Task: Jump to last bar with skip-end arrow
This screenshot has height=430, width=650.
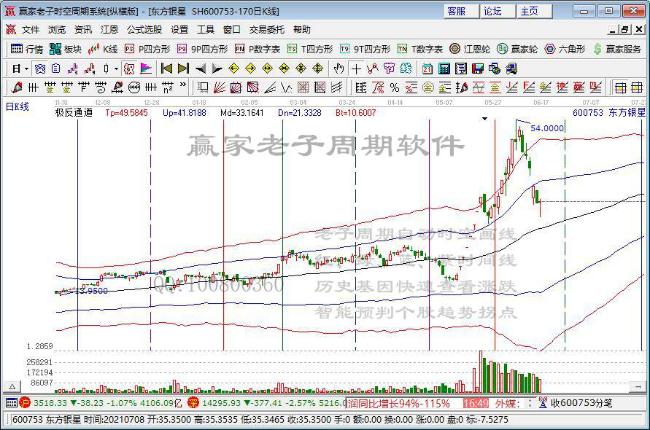Action: [x=183, y=69]
